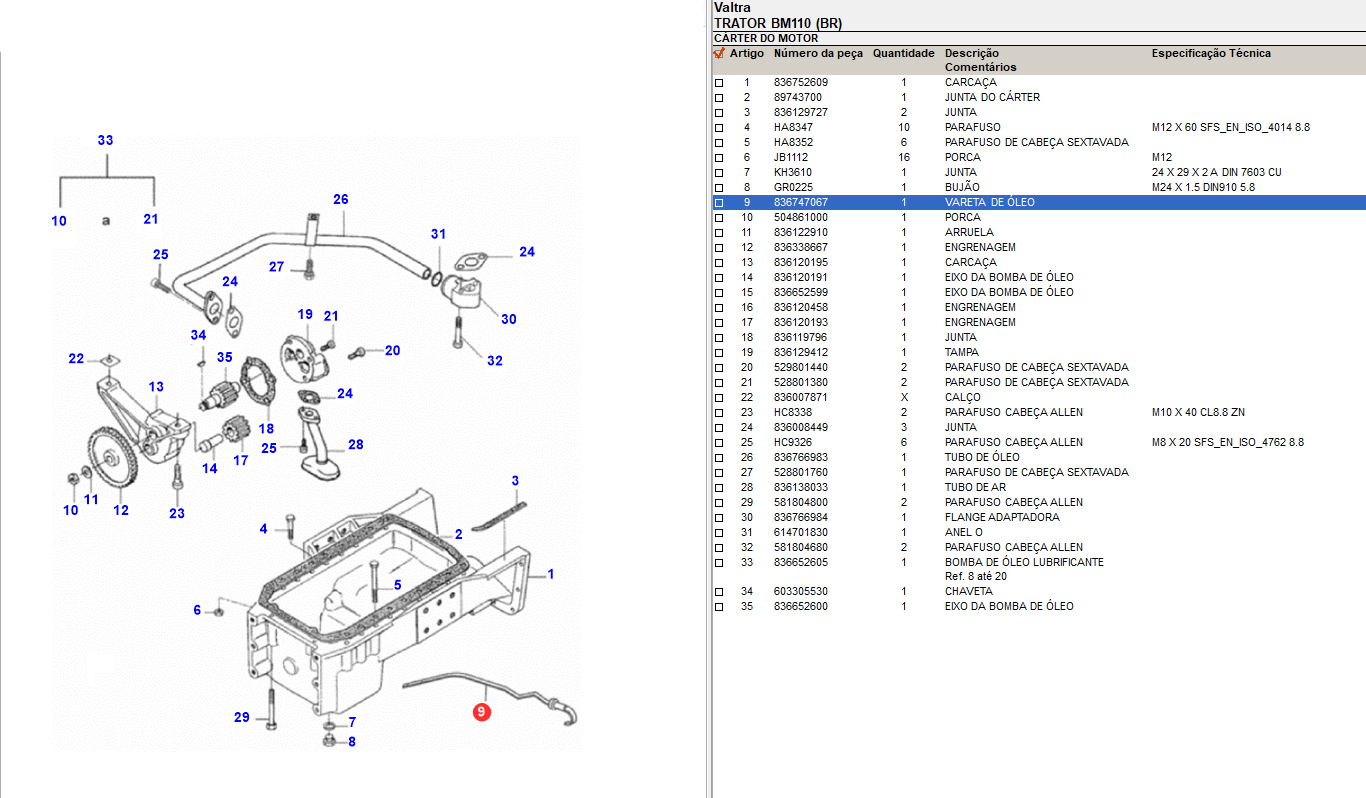Click callout 1 beside the oil pan housing
The width and height of the screenshot is (1366, 798).
550,574
